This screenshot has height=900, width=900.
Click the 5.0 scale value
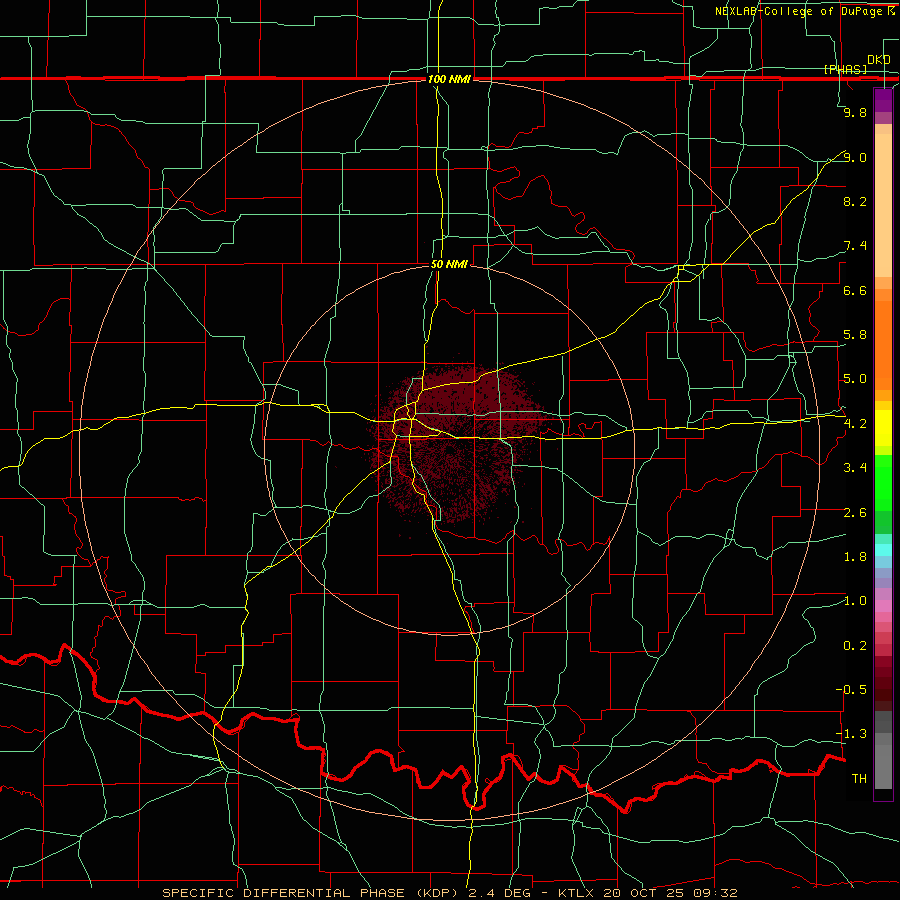[x=855, y=379]
